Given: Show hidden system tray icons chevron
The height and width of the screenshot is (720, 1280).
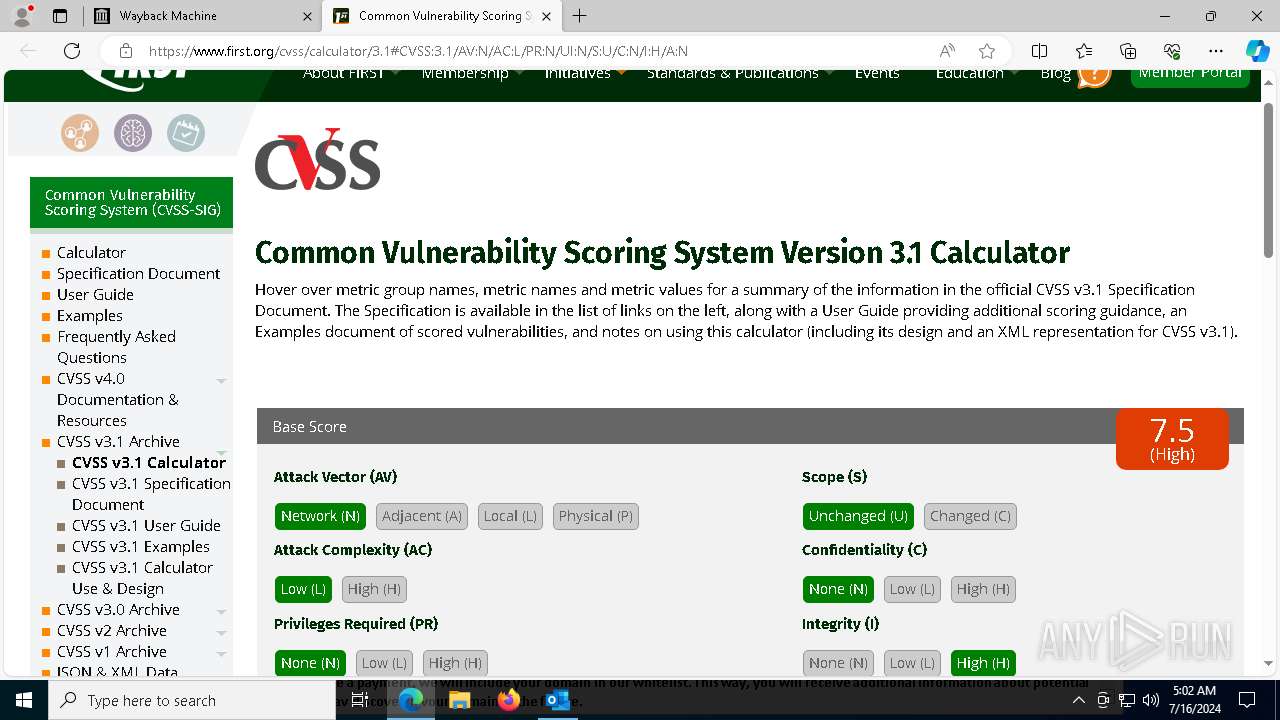Looking at the screenshot, I should click(x=1078, y=700).
